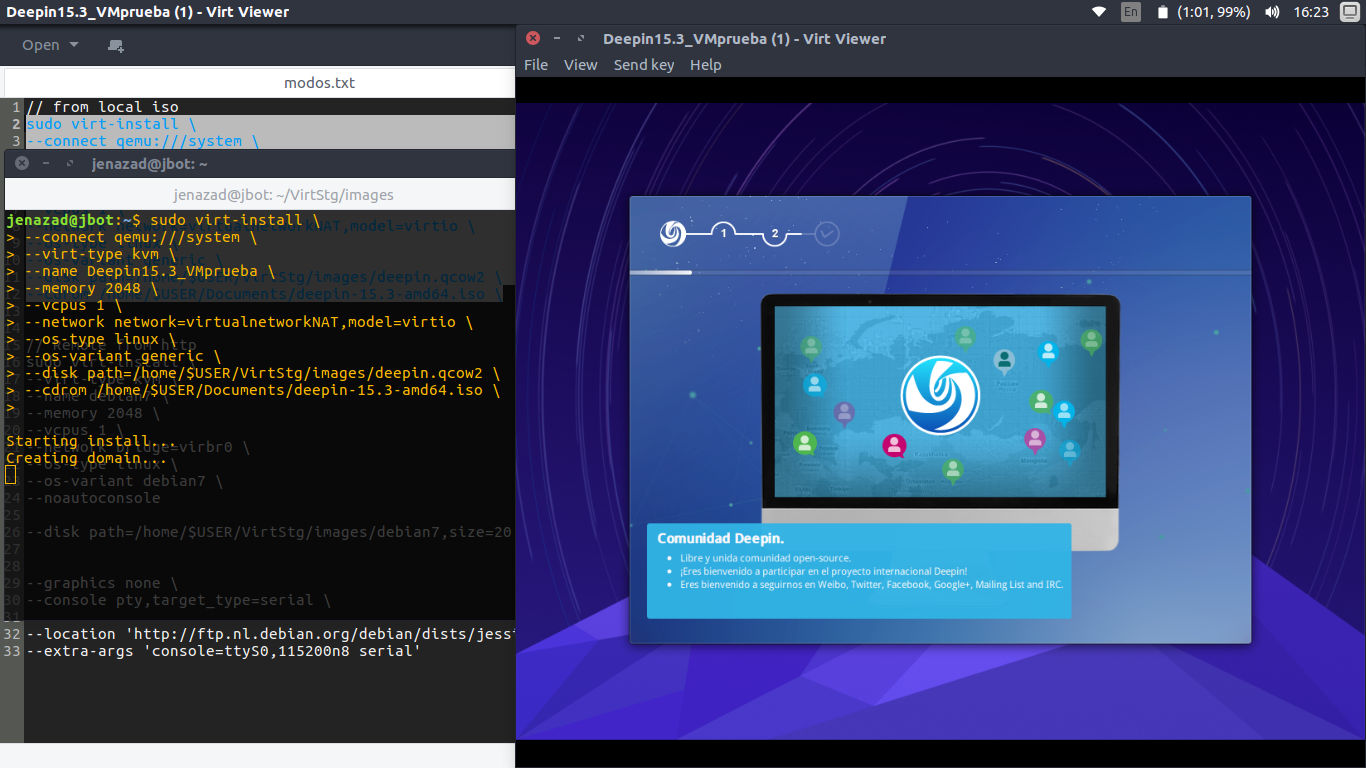Create a new document in gedit
This screenshot has width=1366, height=768.
click(116, 45)
